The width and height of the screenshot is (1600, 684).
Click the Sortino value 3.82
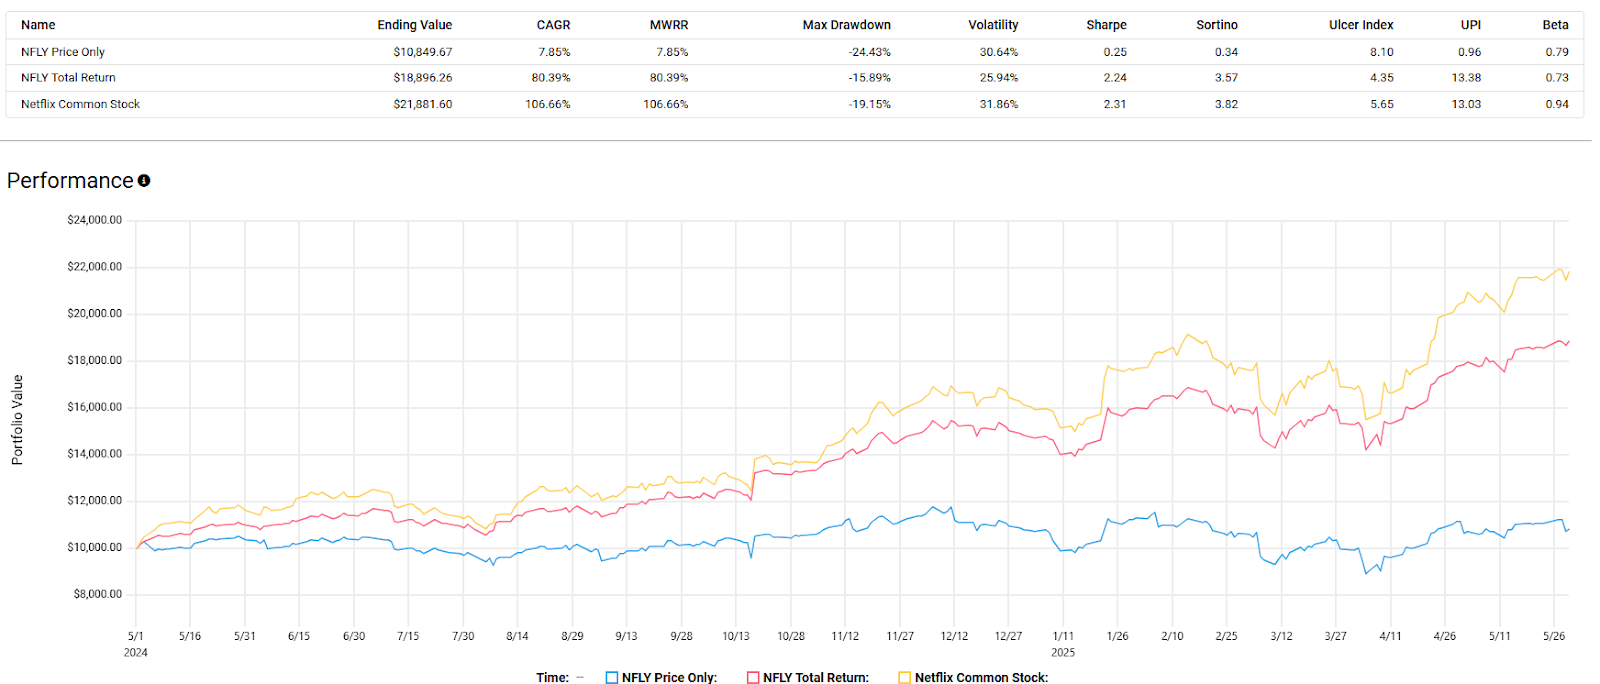[x=1227, y=104]
